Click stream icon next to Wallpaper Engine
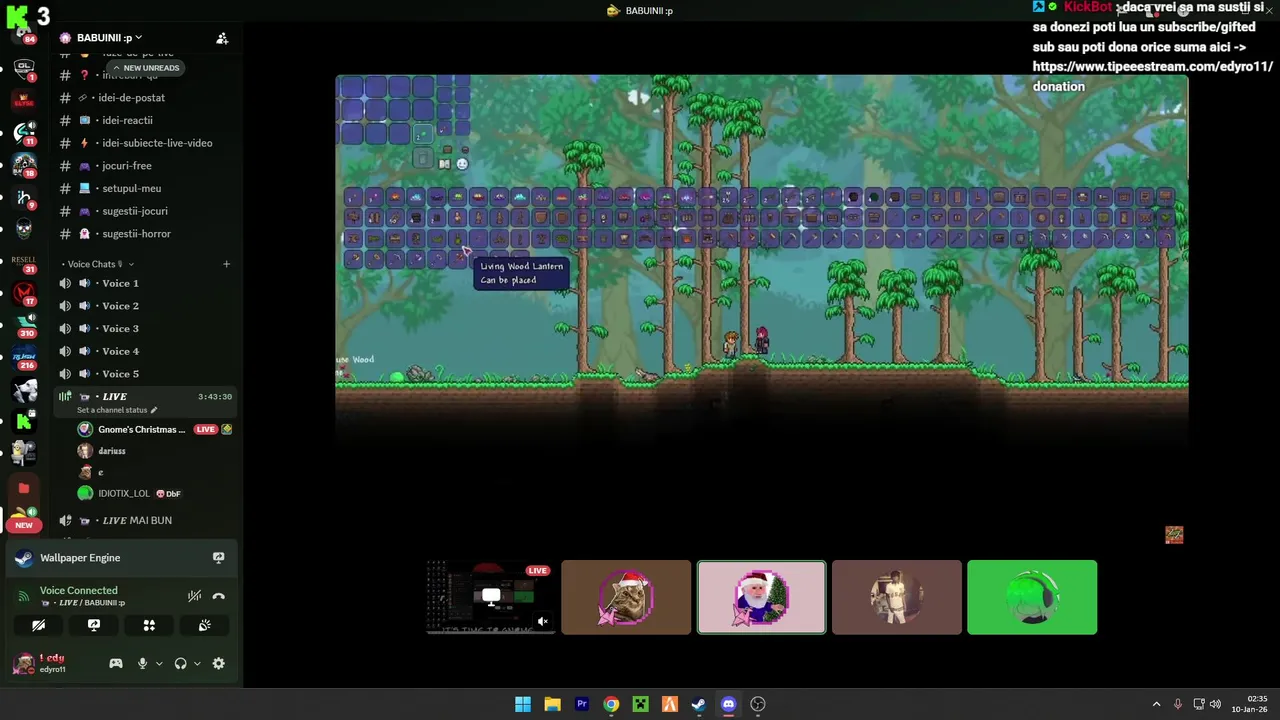 click(218, 558)
